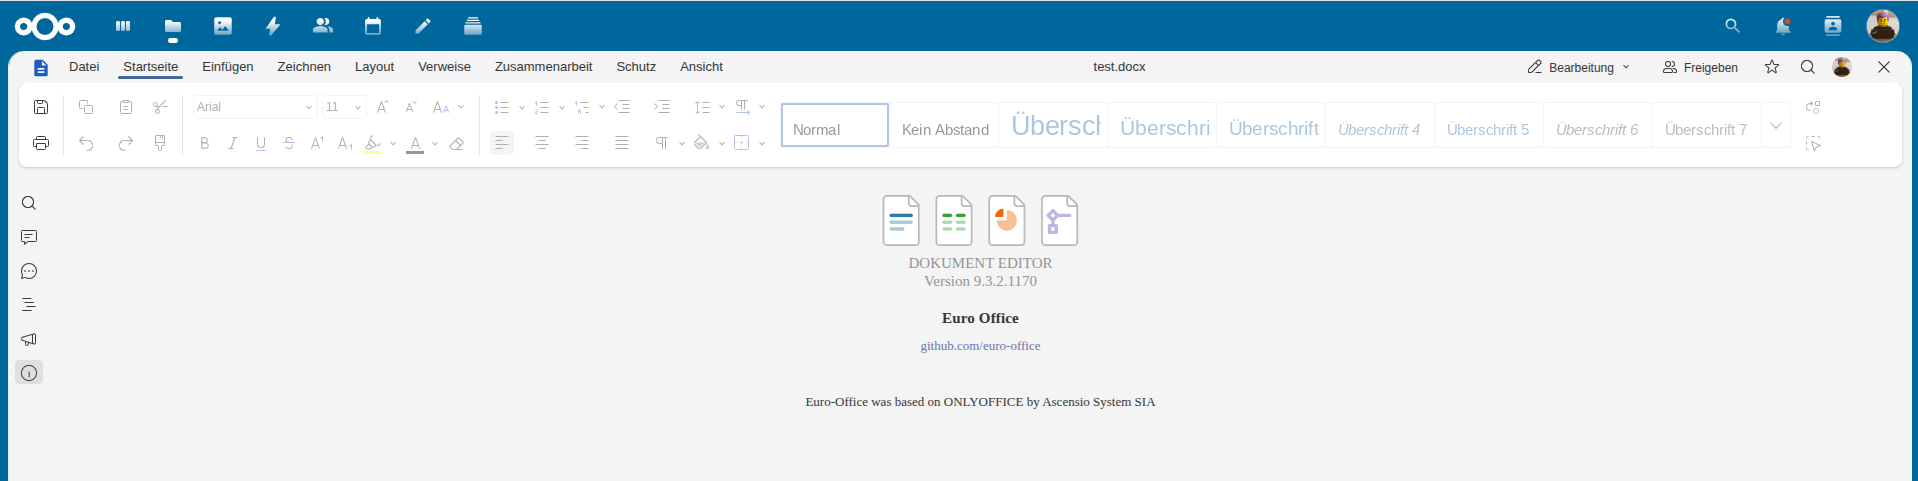Screen dimensions: 1918x481
Task: Switch to the Einfügen tab
Action: pos(228,67)
